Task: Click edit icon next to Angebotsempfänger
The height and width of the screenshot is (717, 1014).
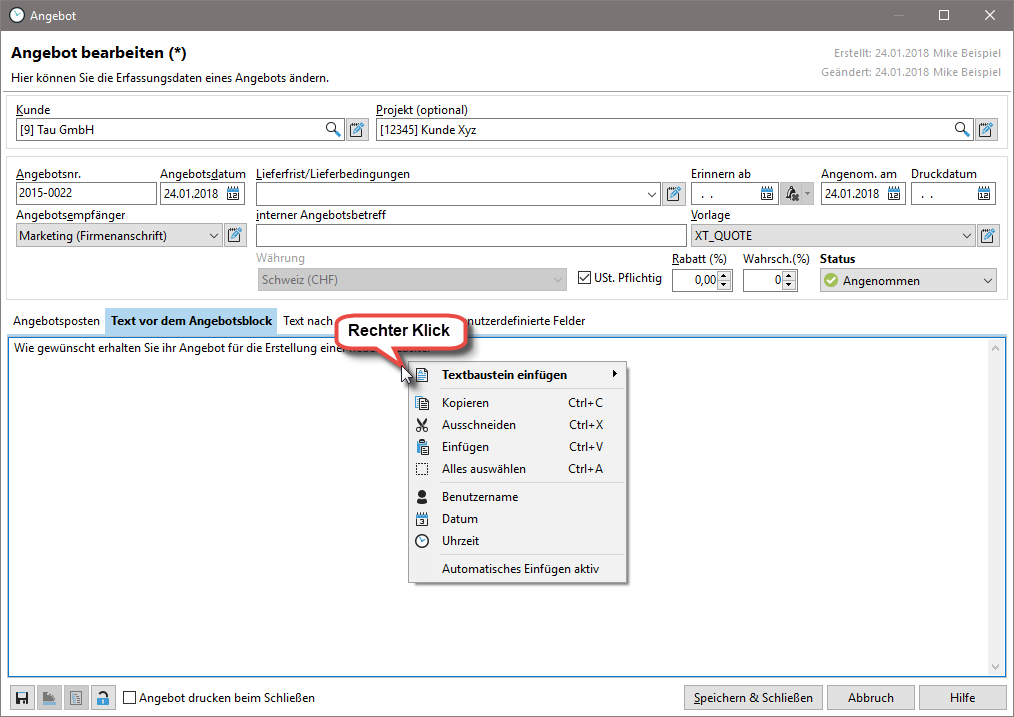Action: coord(235,236)
